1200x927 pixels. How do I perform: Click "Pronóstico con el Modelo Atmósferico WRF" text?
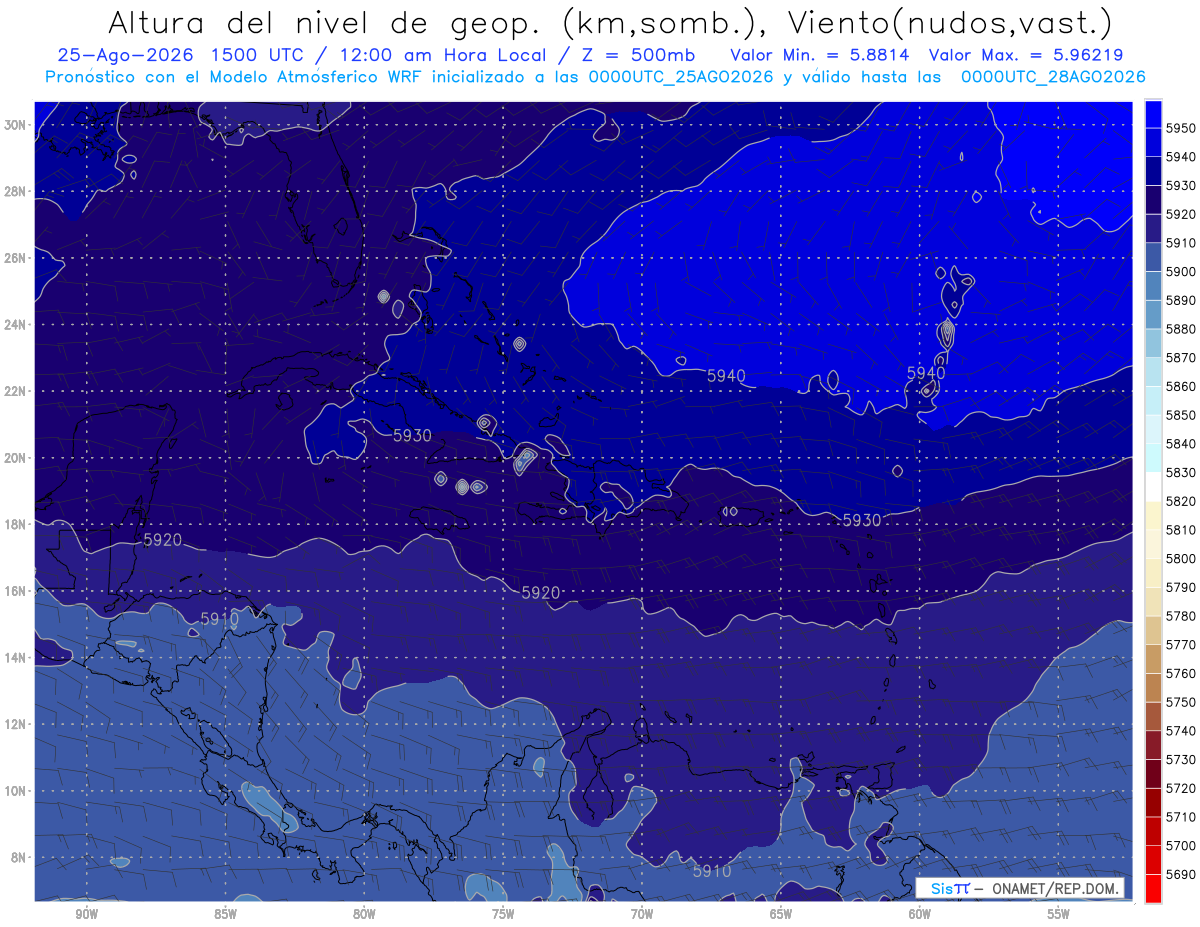[x=236, y=77]
